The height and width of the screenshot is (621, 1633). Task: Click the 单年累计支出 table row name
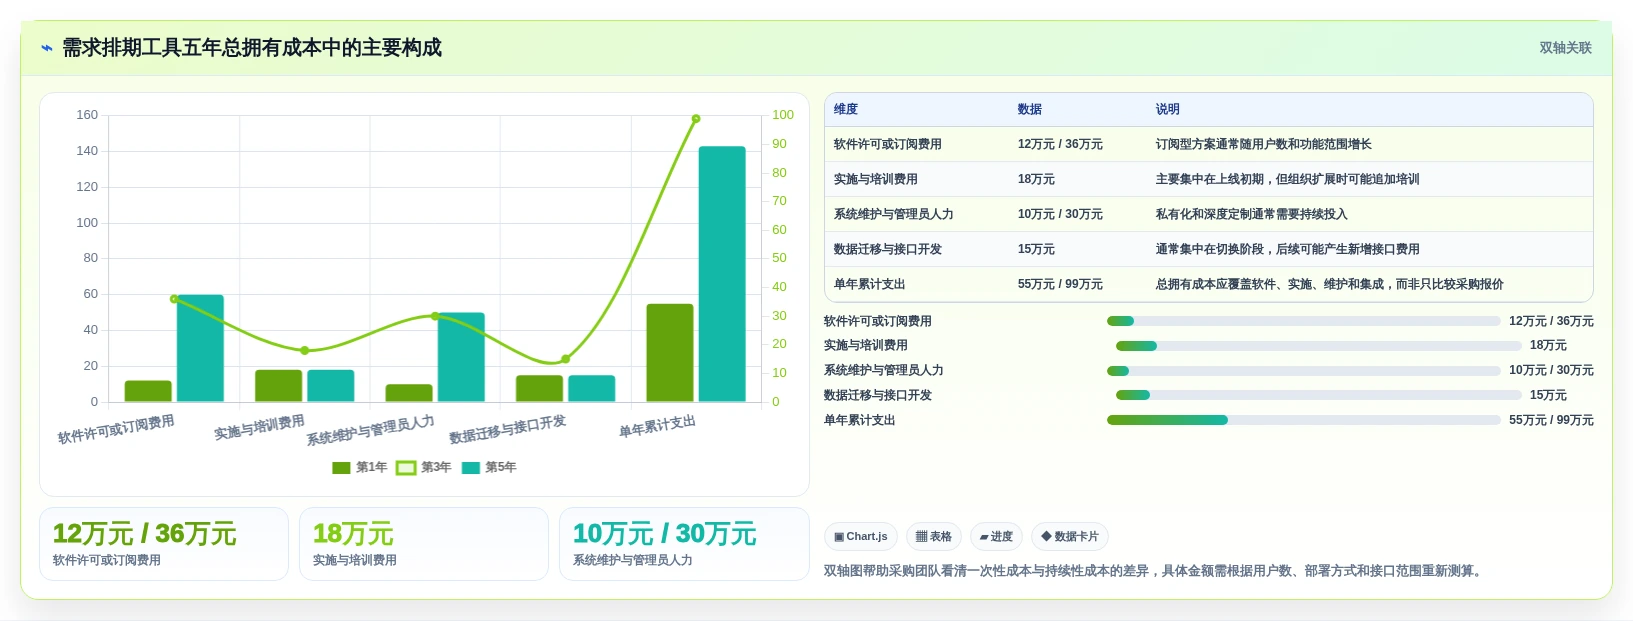[870, 284]
